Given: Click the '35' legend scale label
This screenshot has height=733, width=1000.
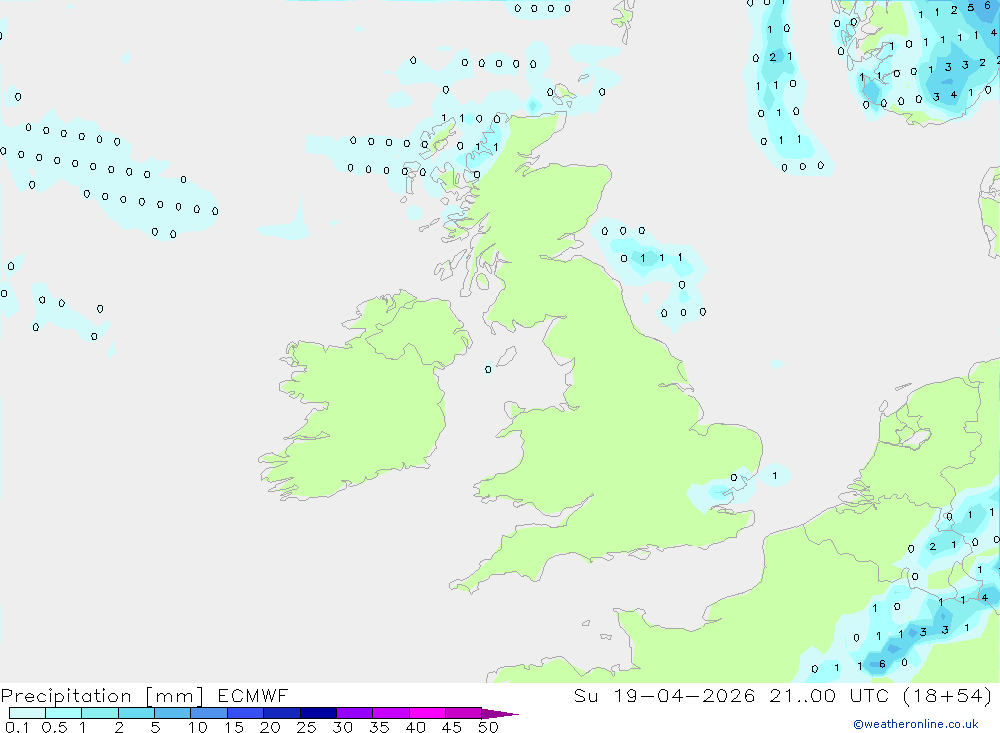Looking at the screenshot, I should [x=379, y=727].
